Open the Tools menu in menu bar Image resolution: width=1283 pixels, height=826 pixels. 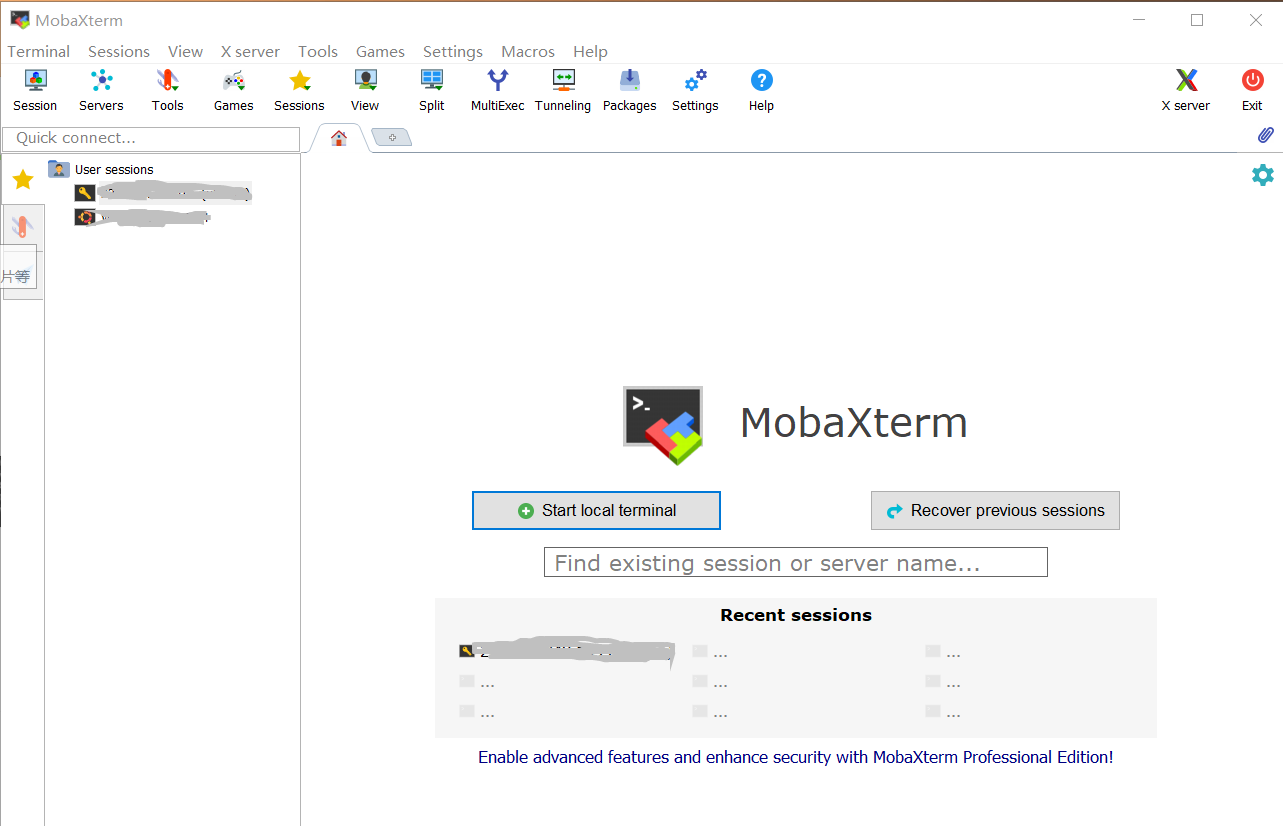click(318, 51)
